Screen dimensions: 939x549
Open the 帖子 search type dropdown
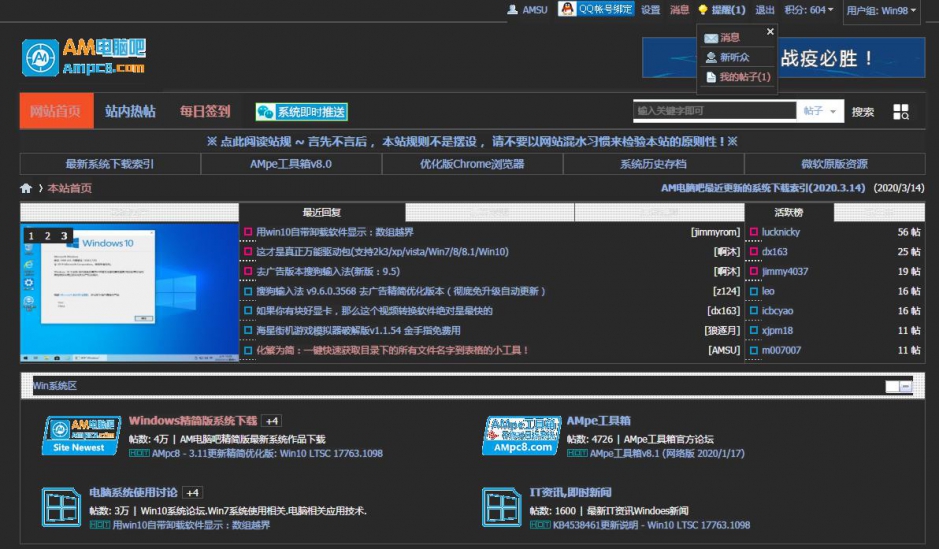(x=820, y=111)
